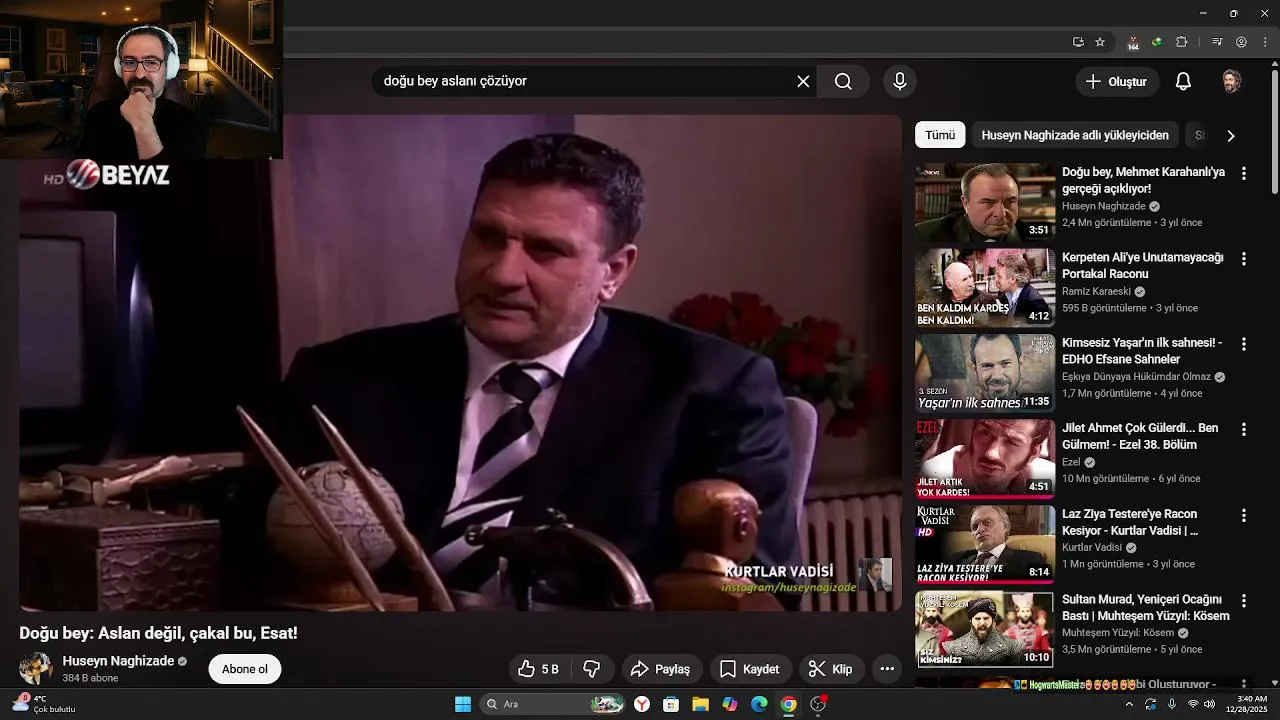
Task: Open Microsoft Store from taskbar
Action: point(671,704)
